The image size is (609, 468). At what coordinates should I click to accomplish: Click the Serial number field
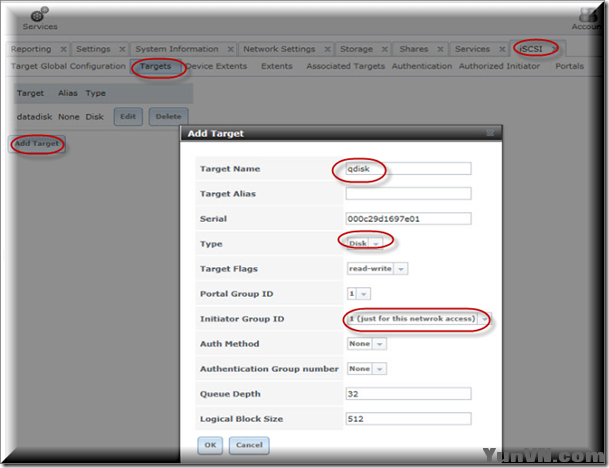[x=408, y=219]
